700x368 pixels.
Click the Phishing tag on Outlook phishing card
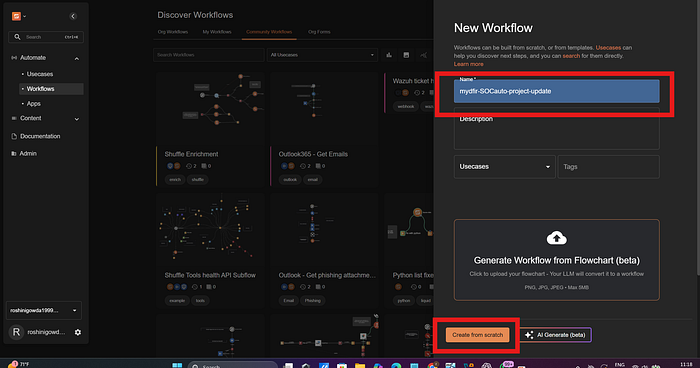(x=312, y=301)
